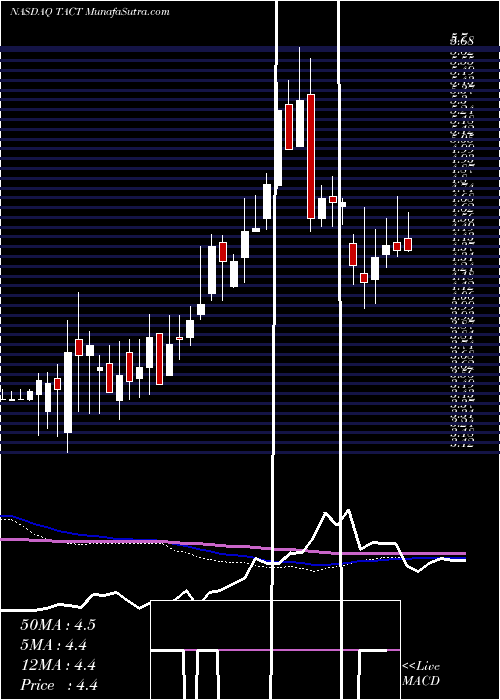The height and width of the screenshot is (700, 500).
Task: Click the top price axis value 5.68
Action: [x=462, y=41]
